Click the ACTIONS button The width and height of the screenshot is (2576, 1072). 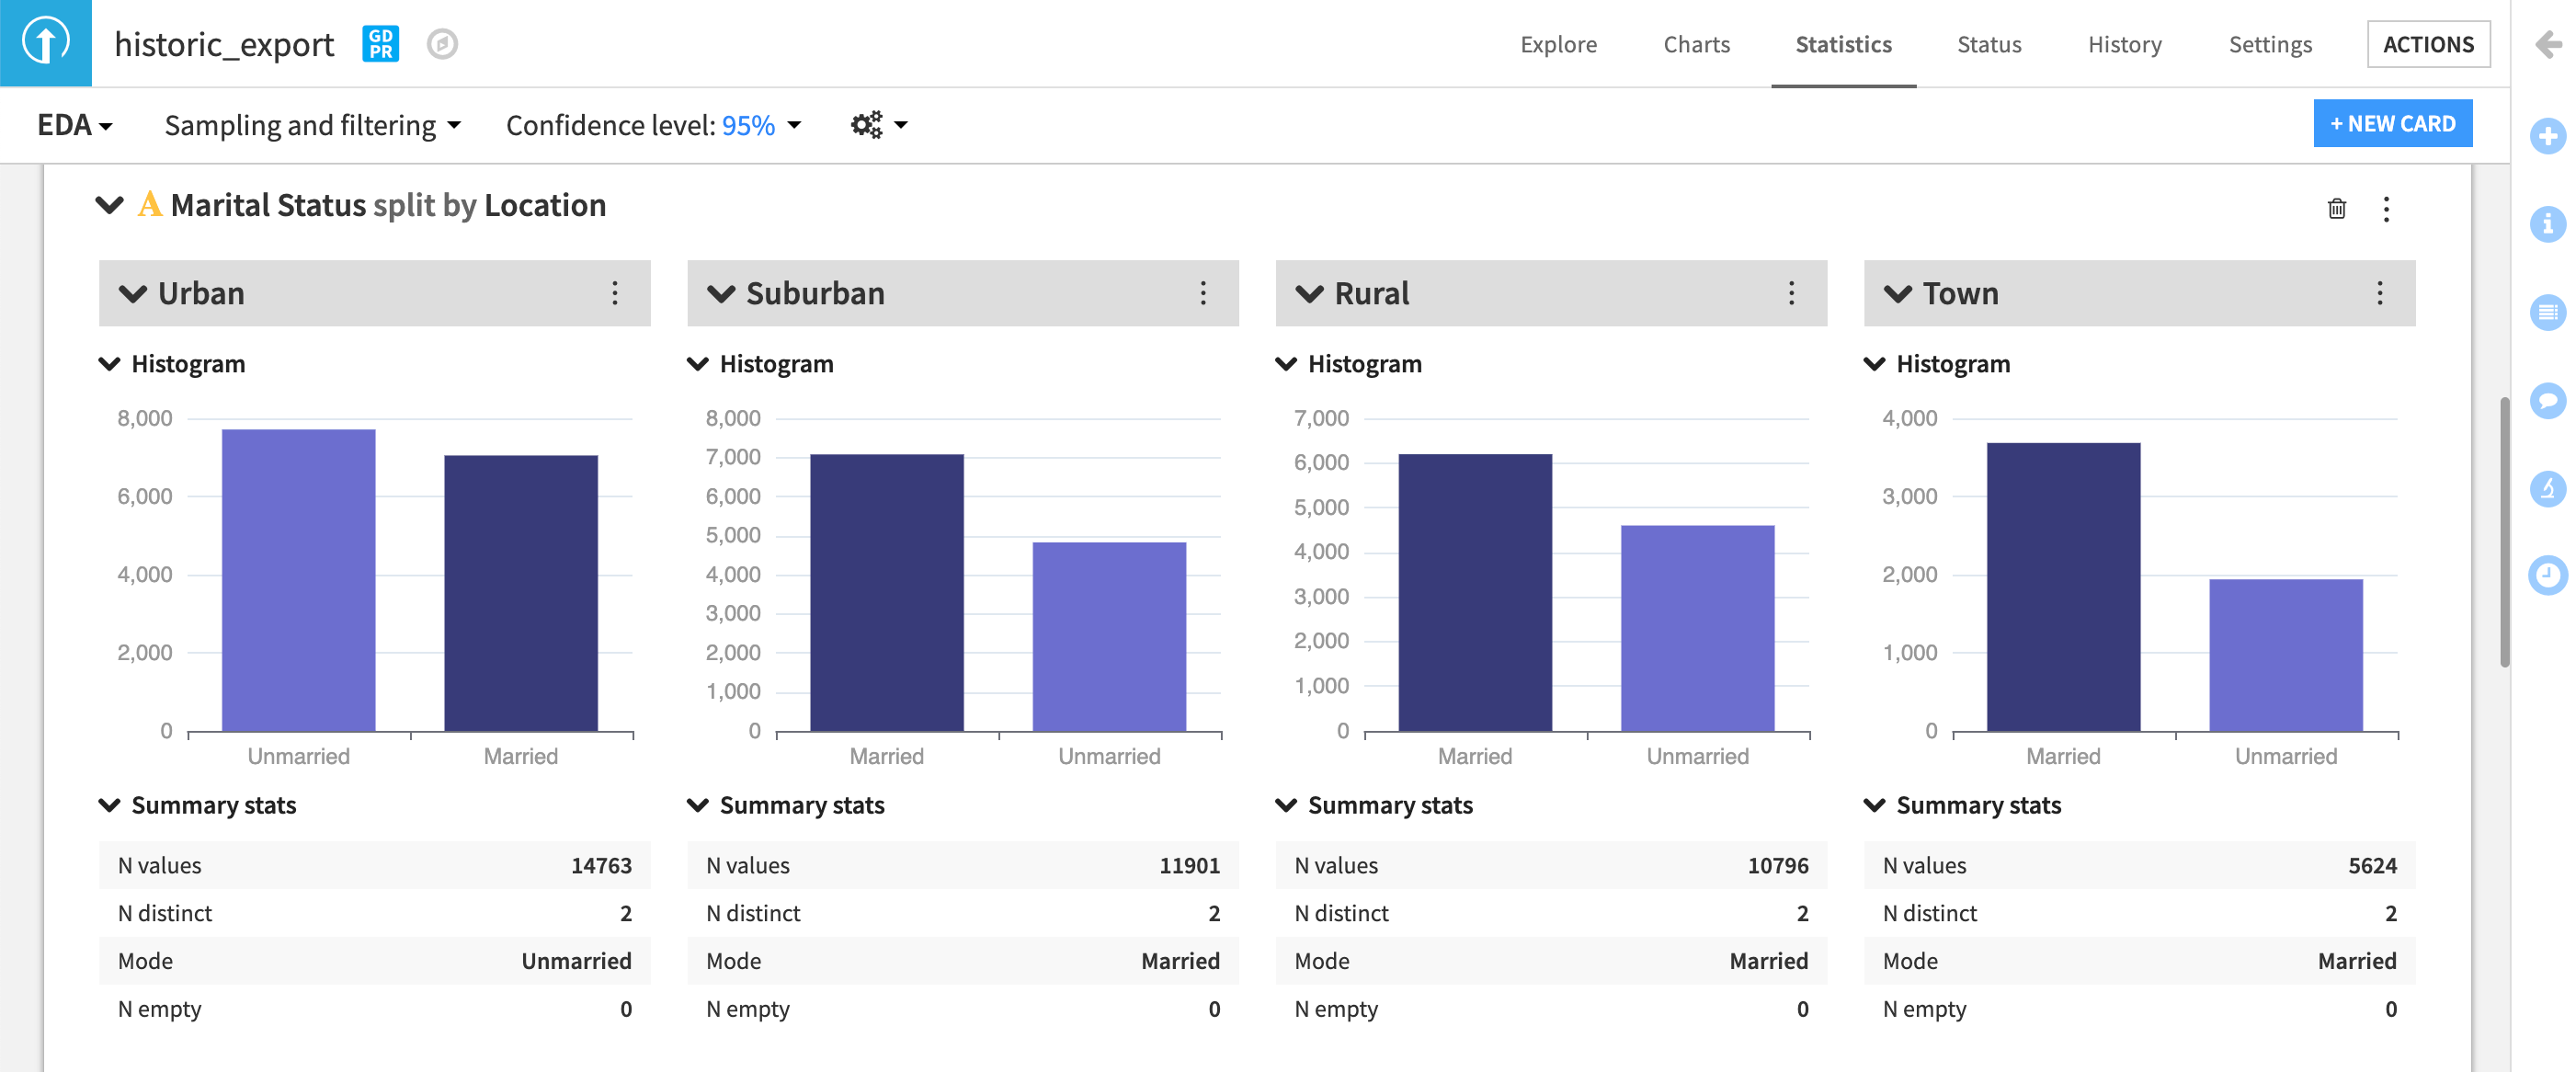[x=2428, y=44]
